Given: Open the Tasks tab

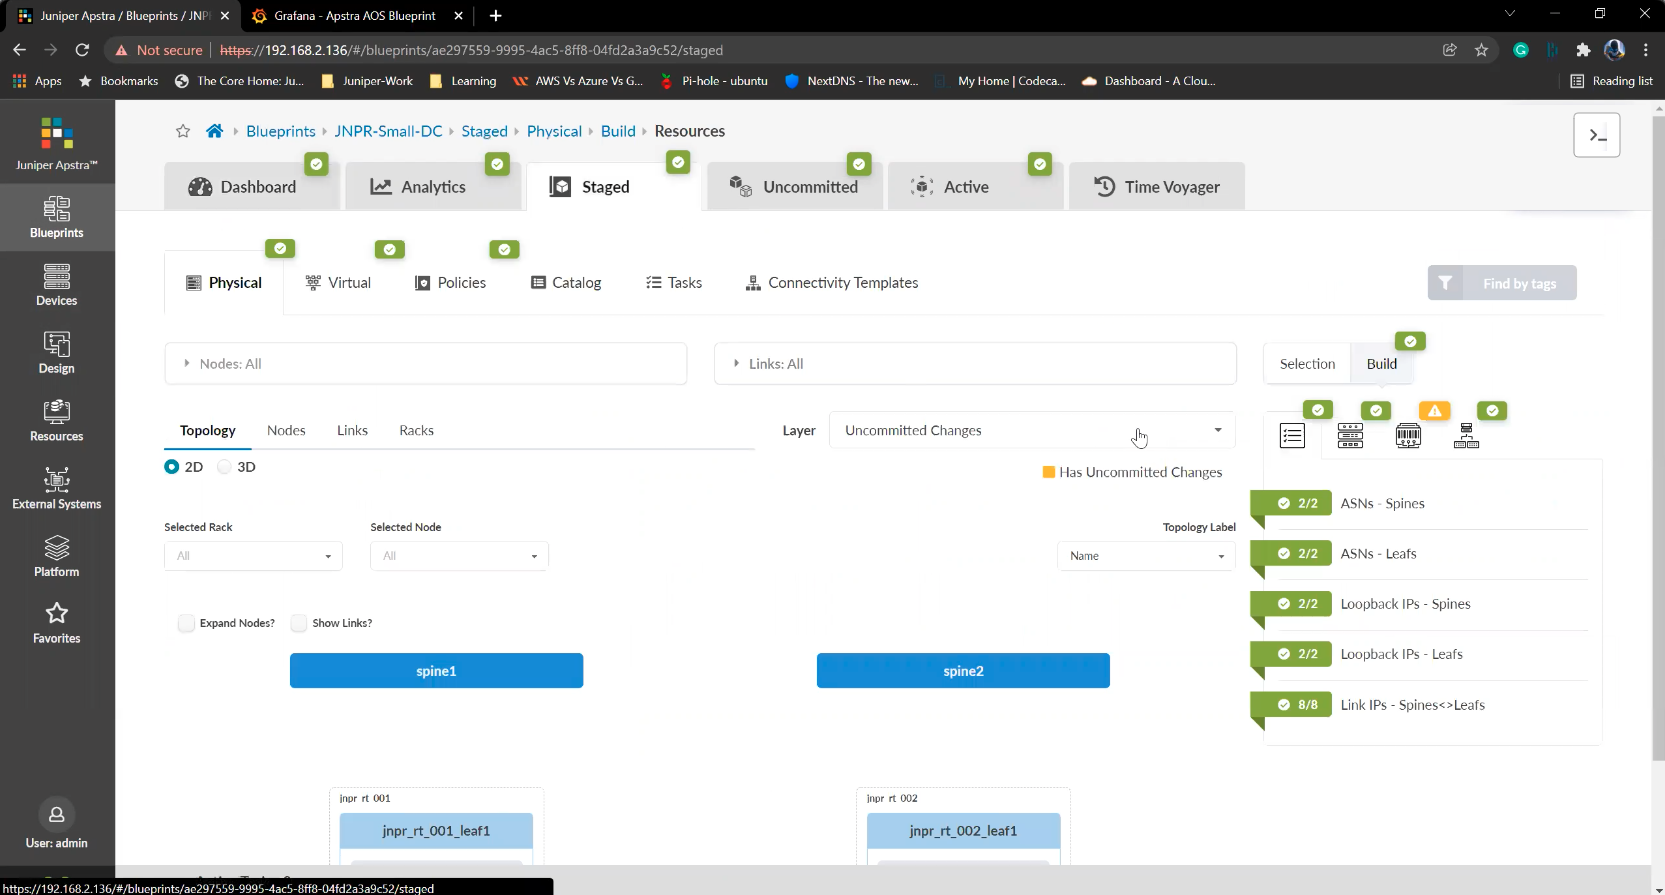Looking at the screenshot, I should click(674, 283).
